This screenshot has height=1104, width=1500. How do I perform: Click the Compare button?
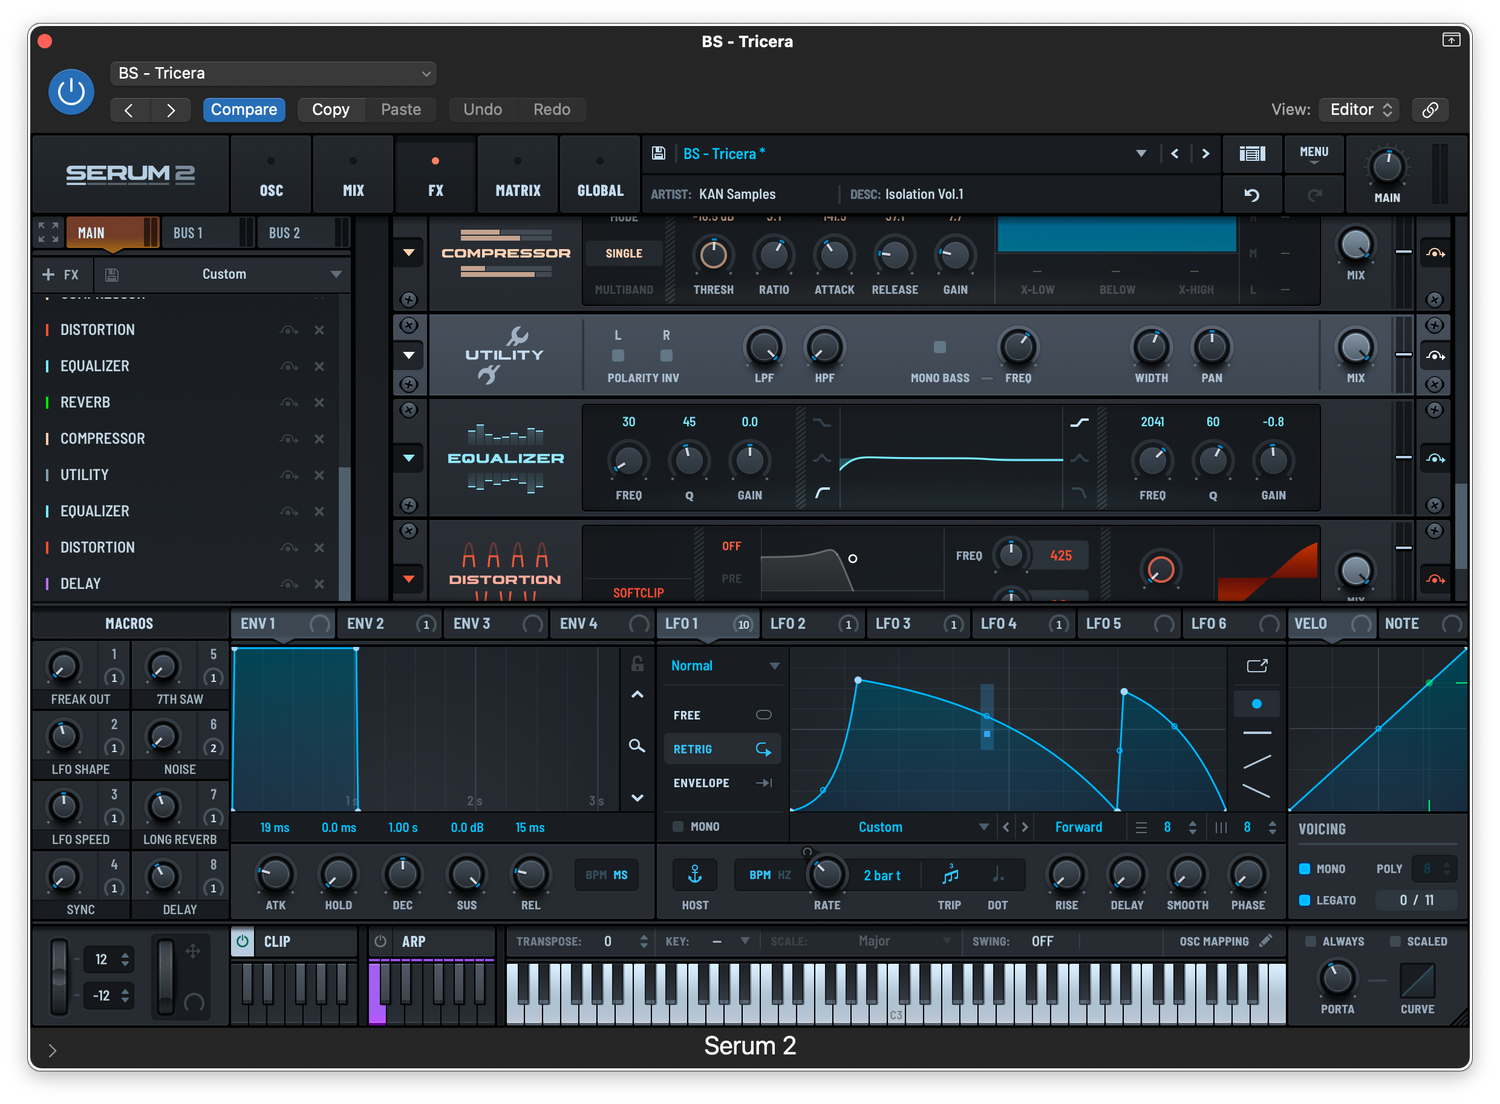[x=244, y=110]
